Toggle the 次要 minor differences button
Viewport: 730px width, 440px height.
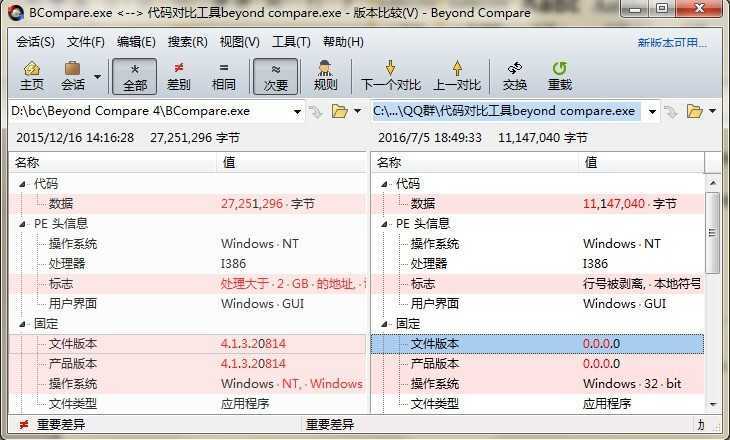tap(276, 76)
